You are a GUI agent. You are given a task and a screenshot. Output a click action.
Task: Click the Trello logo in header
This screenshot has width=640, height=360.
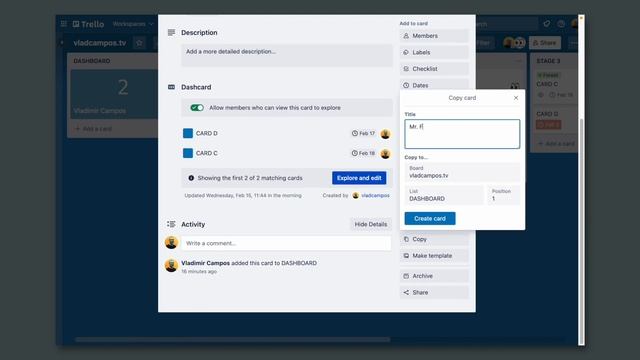click(88, 24)
